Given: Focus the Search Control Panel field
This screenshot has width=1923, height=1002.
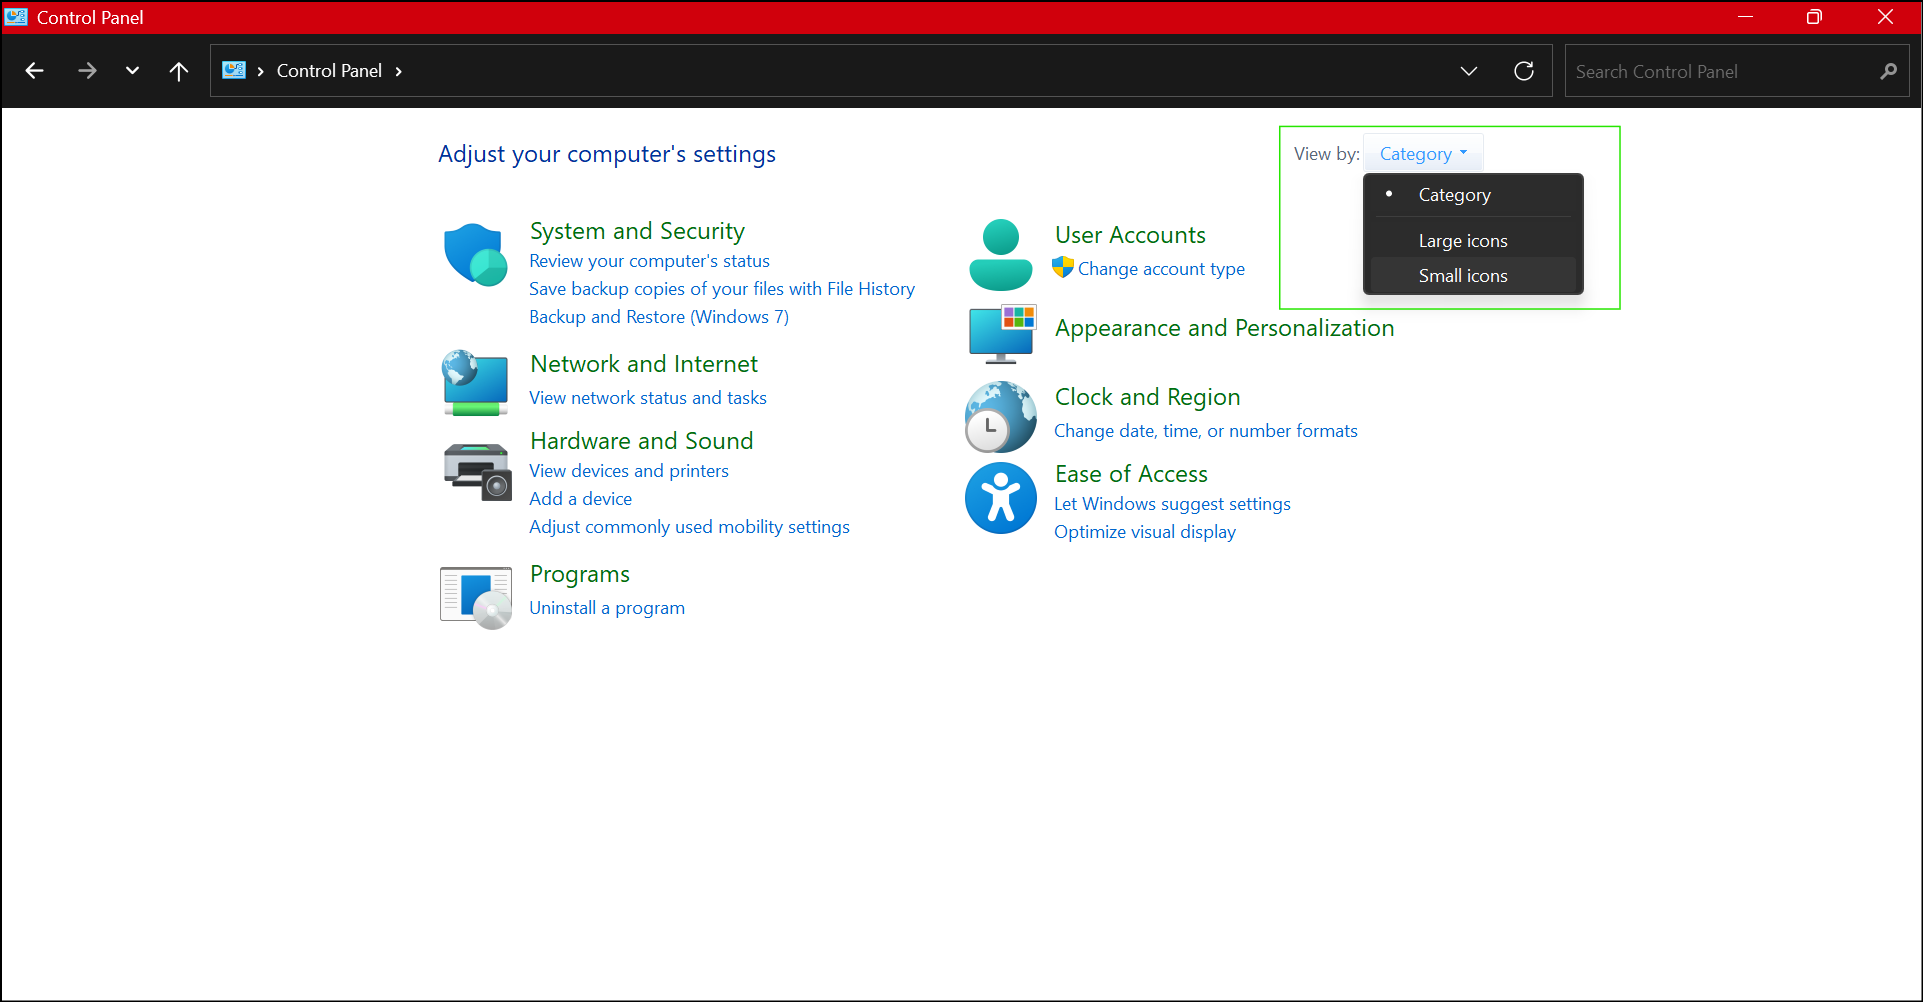Looking at the screenshot, I should tap(1737, 71).
